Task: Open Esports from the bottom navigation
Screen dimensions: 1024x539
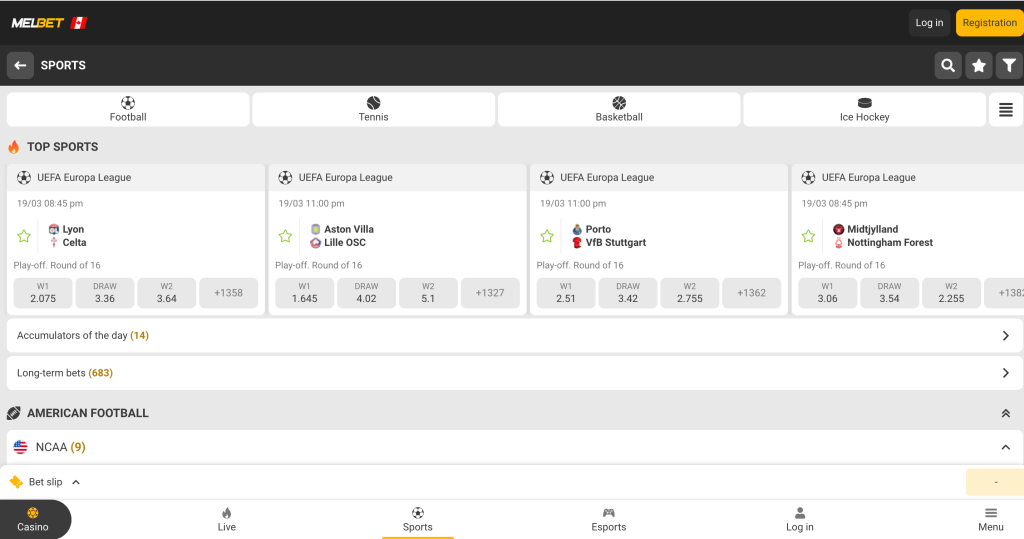Action: [x=608, y=519]
